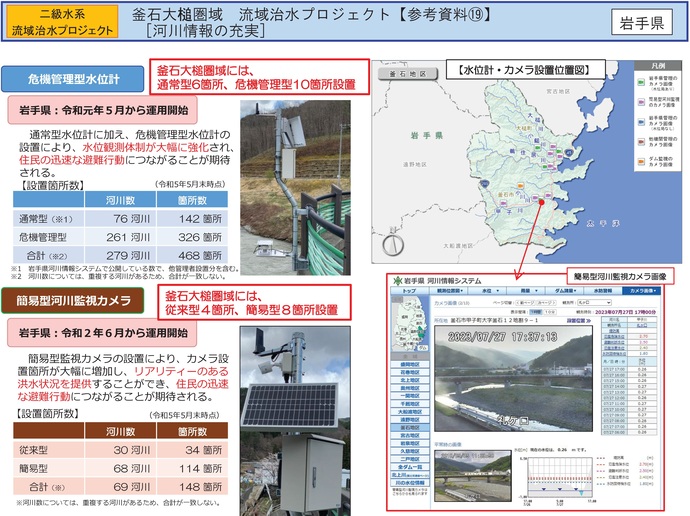
Task: Open the 水位 dropdown menu
Action: [487, 291]
